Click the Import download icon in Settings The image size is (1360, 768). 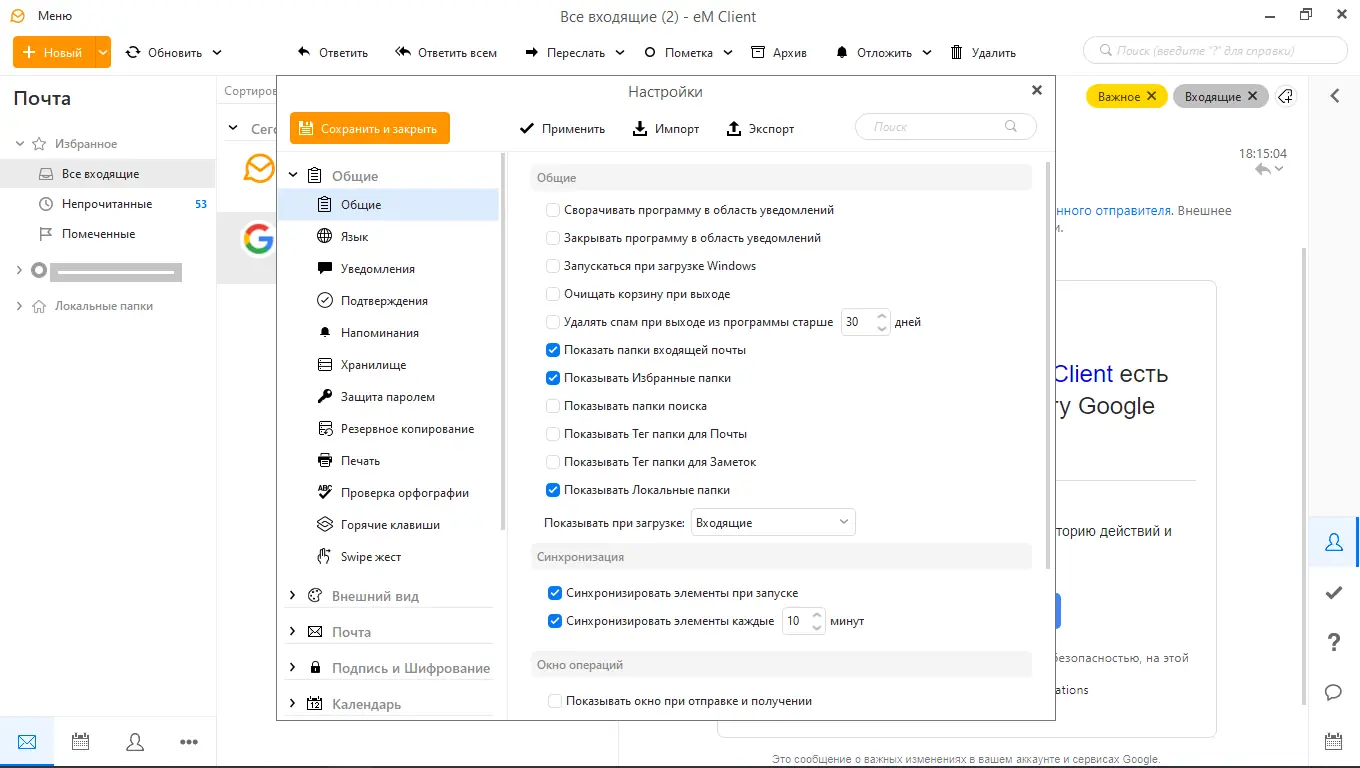641,128
